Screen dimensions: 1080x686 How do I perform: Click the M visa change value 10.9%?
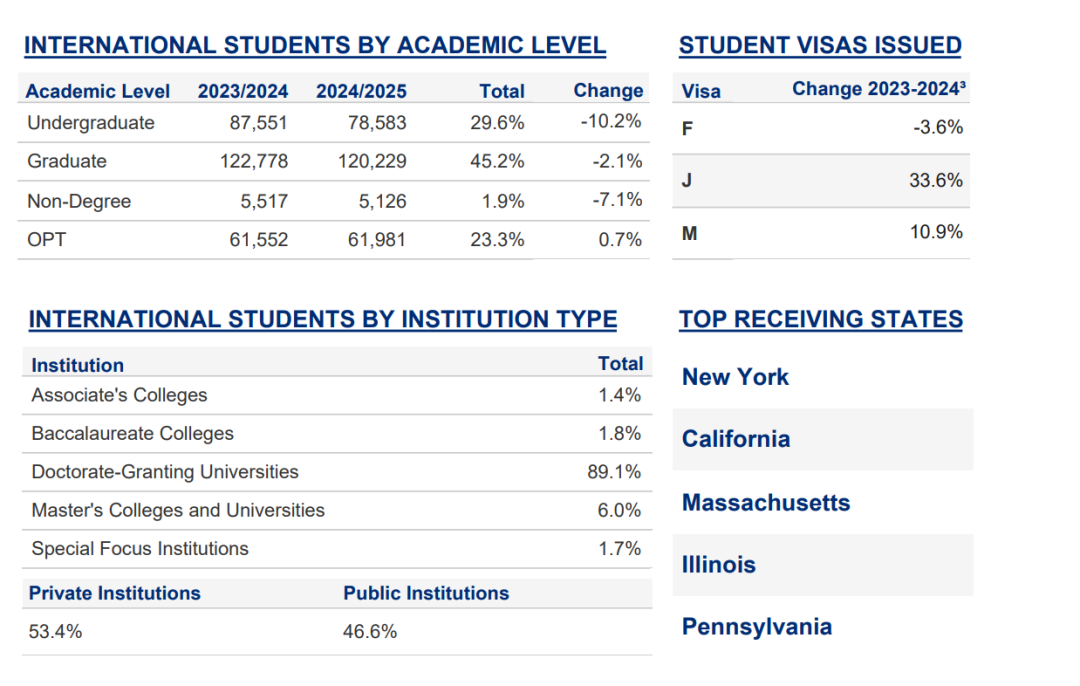(x=937, y=232)
